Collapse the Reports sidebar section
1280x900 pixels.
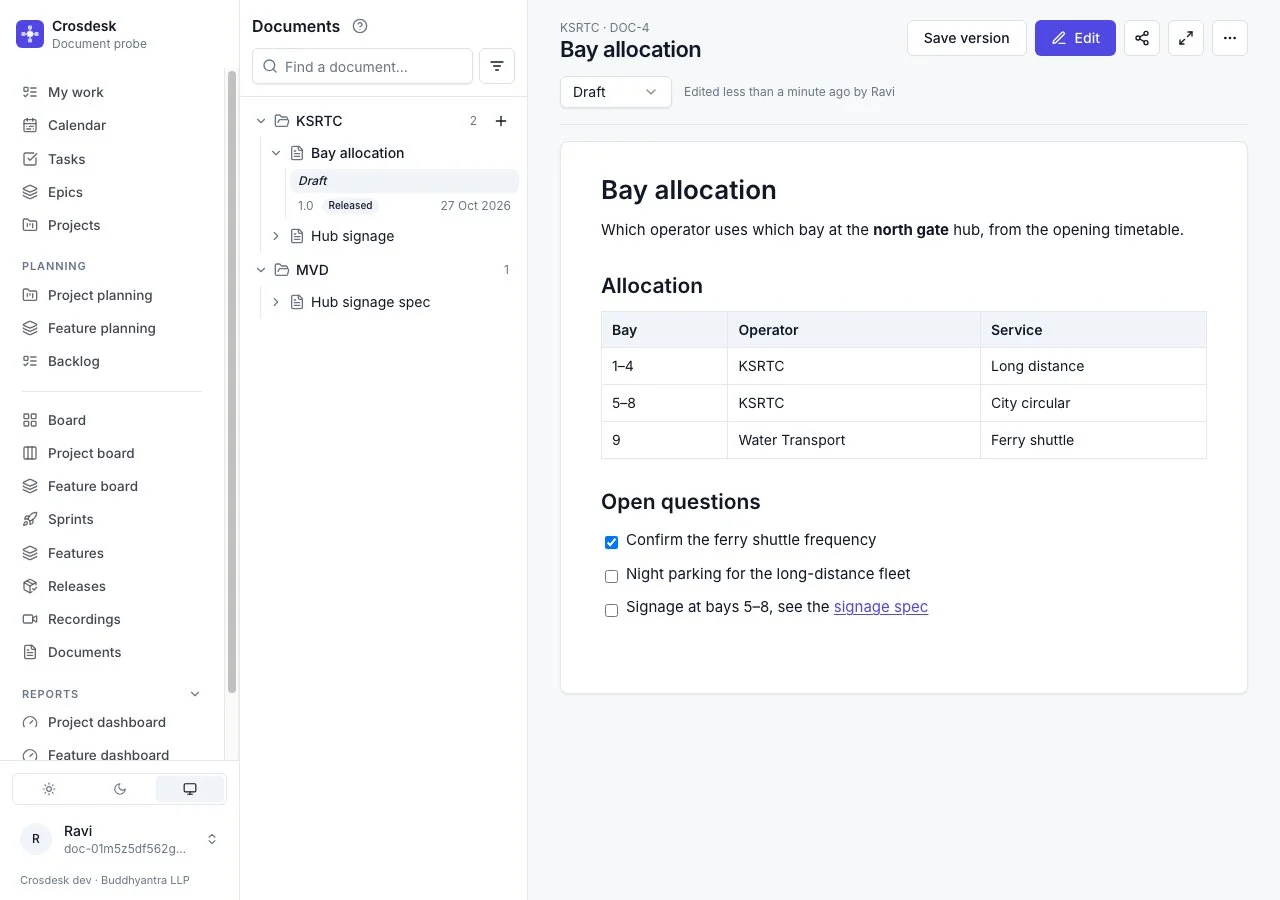tap(195, 694)
